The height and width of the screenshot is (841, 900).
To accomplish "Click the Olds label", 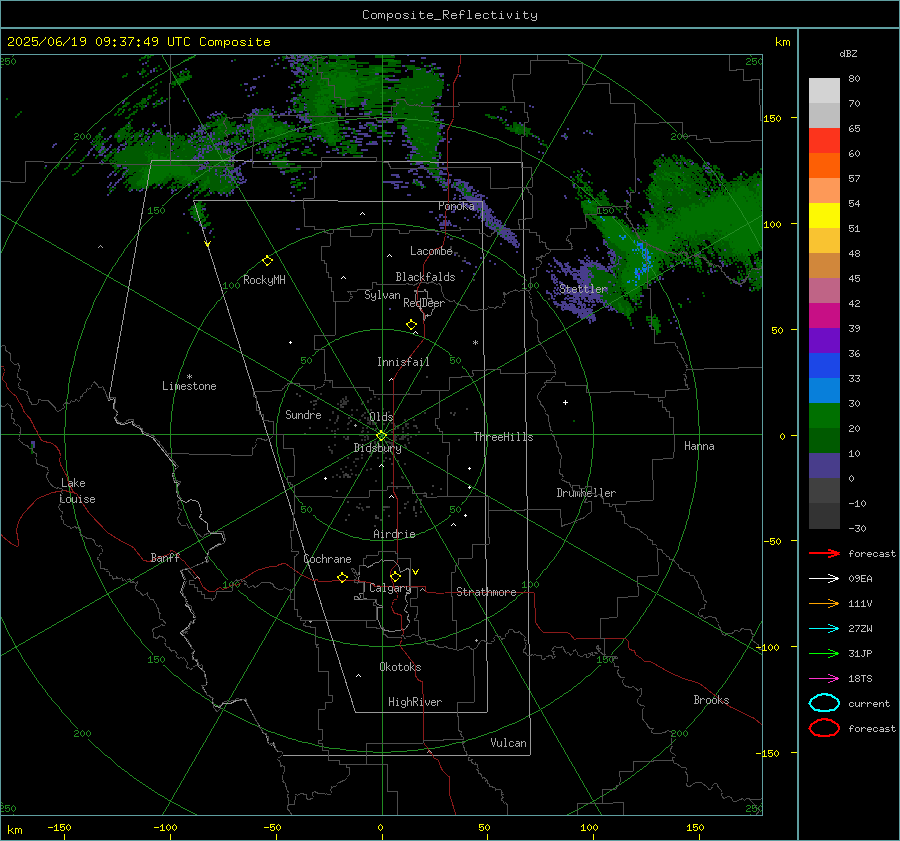I will point(381,417).
